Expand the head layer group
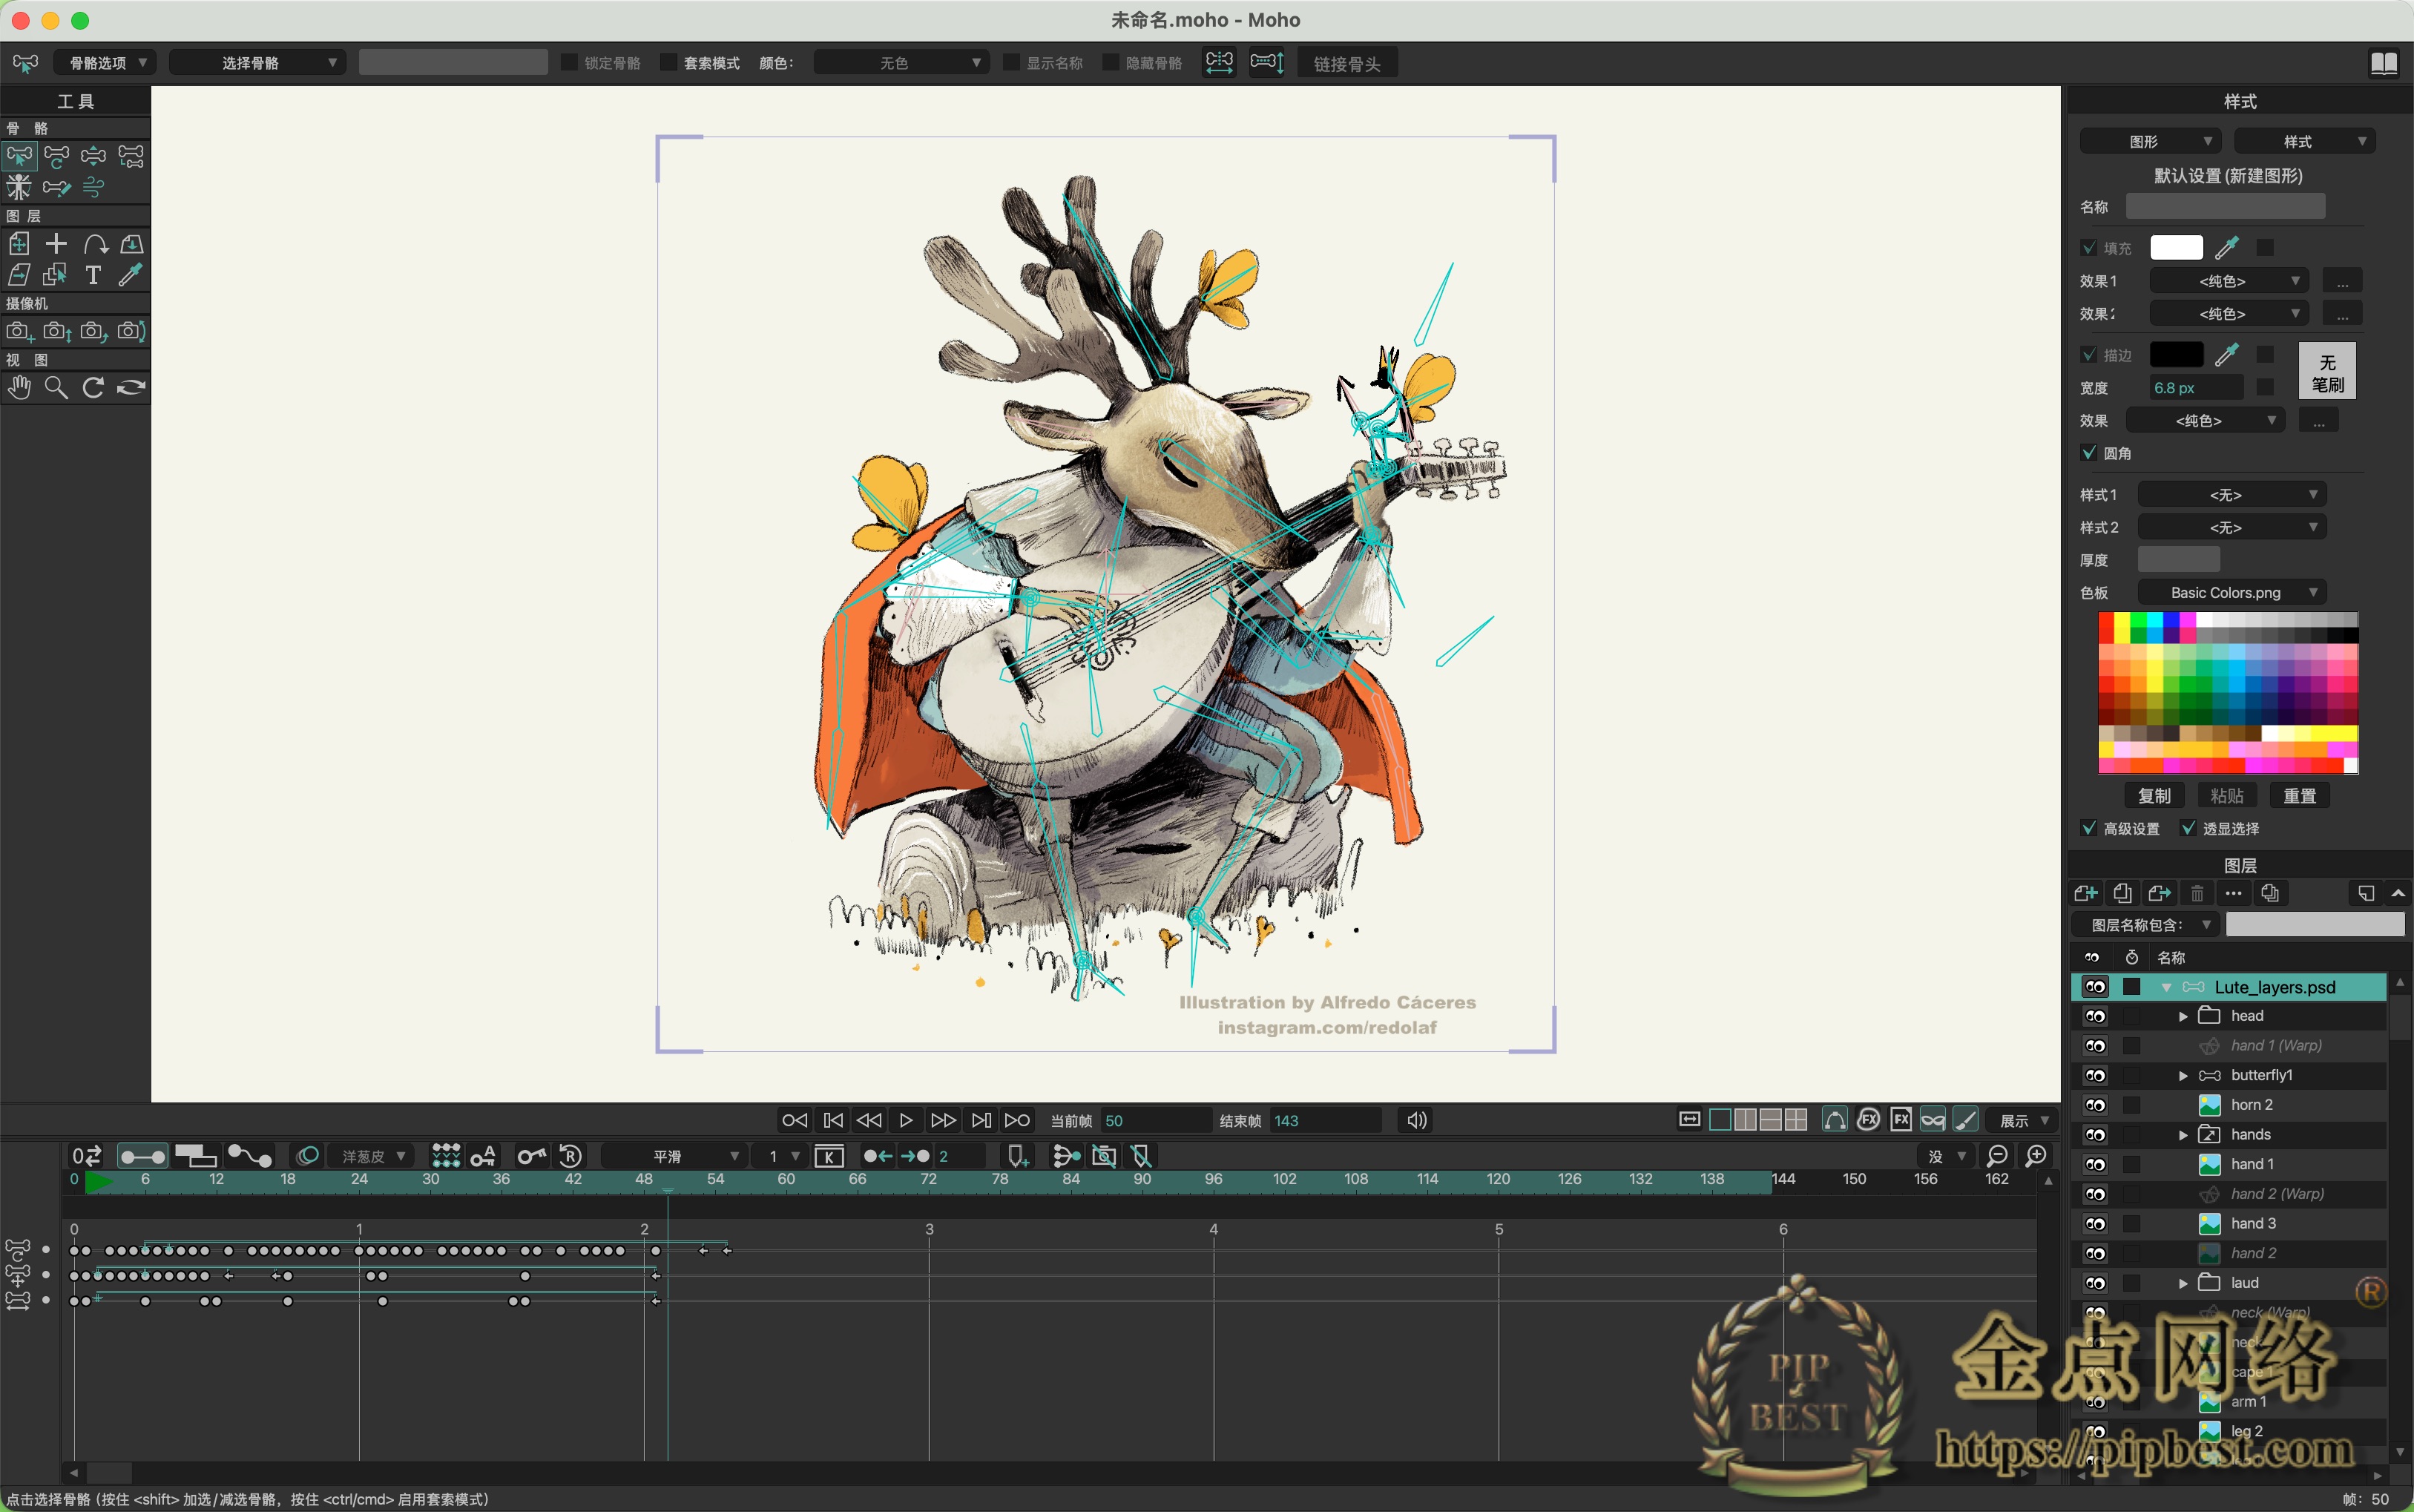 coord(2183,1016)
